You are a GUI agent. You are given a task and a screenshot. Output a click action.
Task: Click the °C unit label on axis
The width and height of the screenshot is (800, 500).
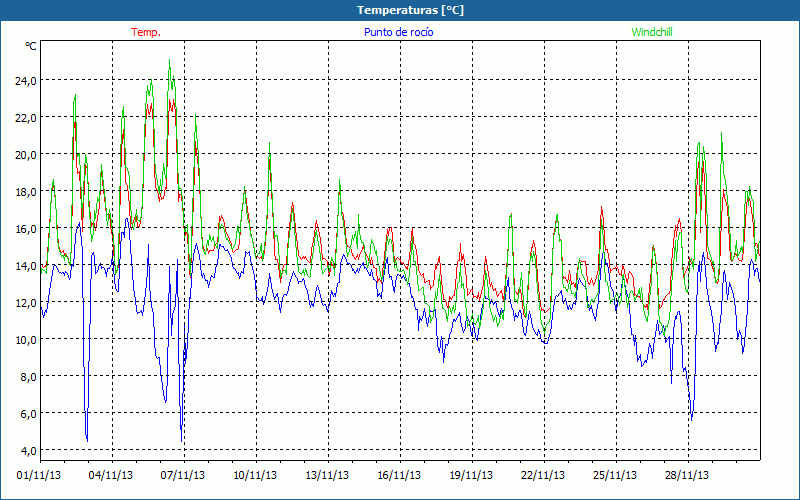coord(31,46)
